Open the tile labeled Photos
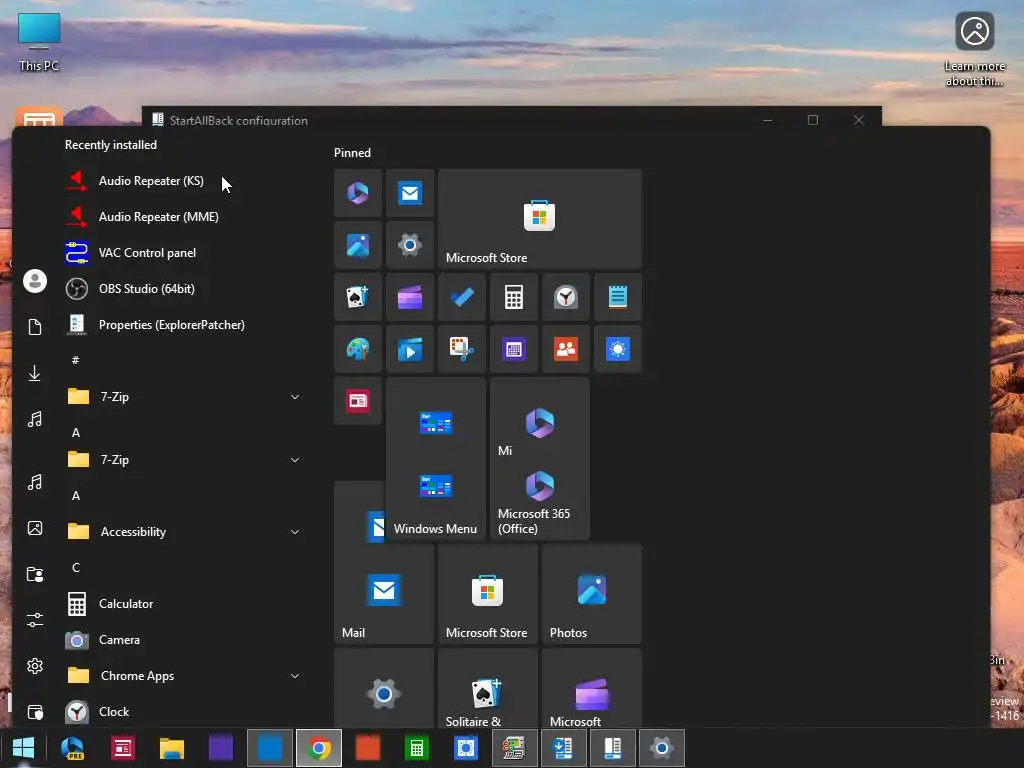1024x768 pixels. point(592,594)
